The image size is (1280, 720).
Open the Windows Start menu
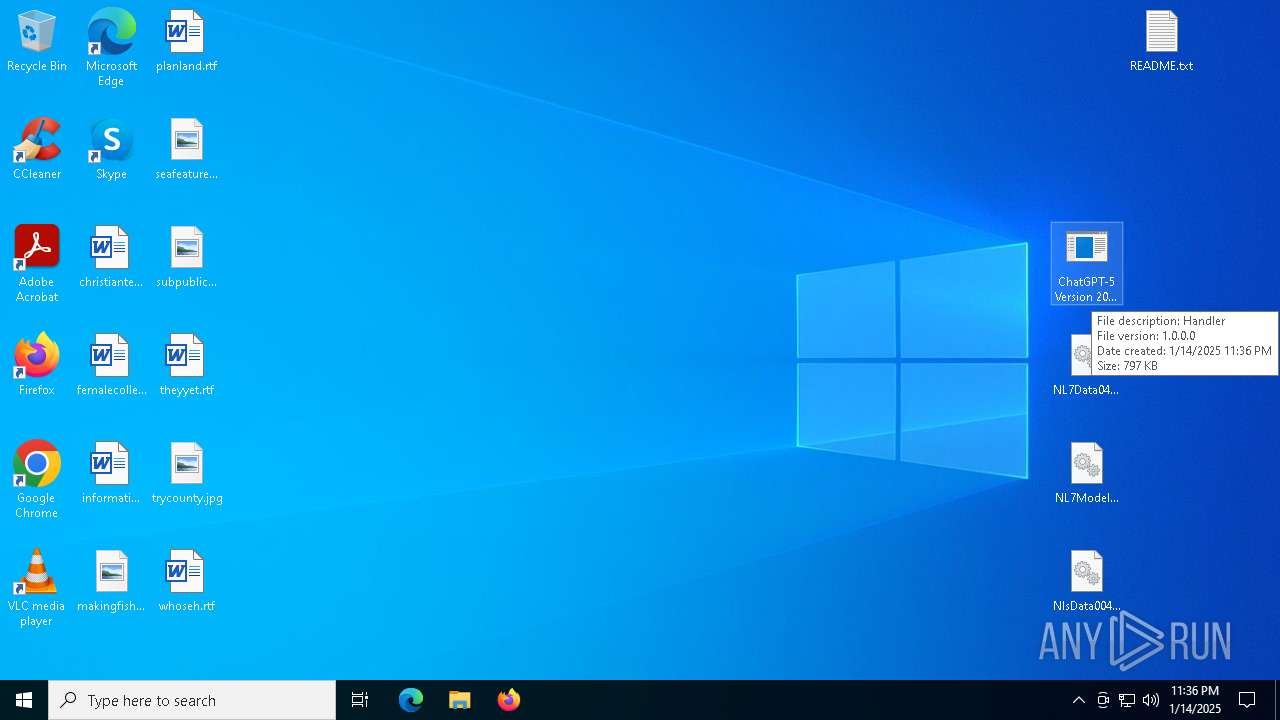[x=24, y=700]
